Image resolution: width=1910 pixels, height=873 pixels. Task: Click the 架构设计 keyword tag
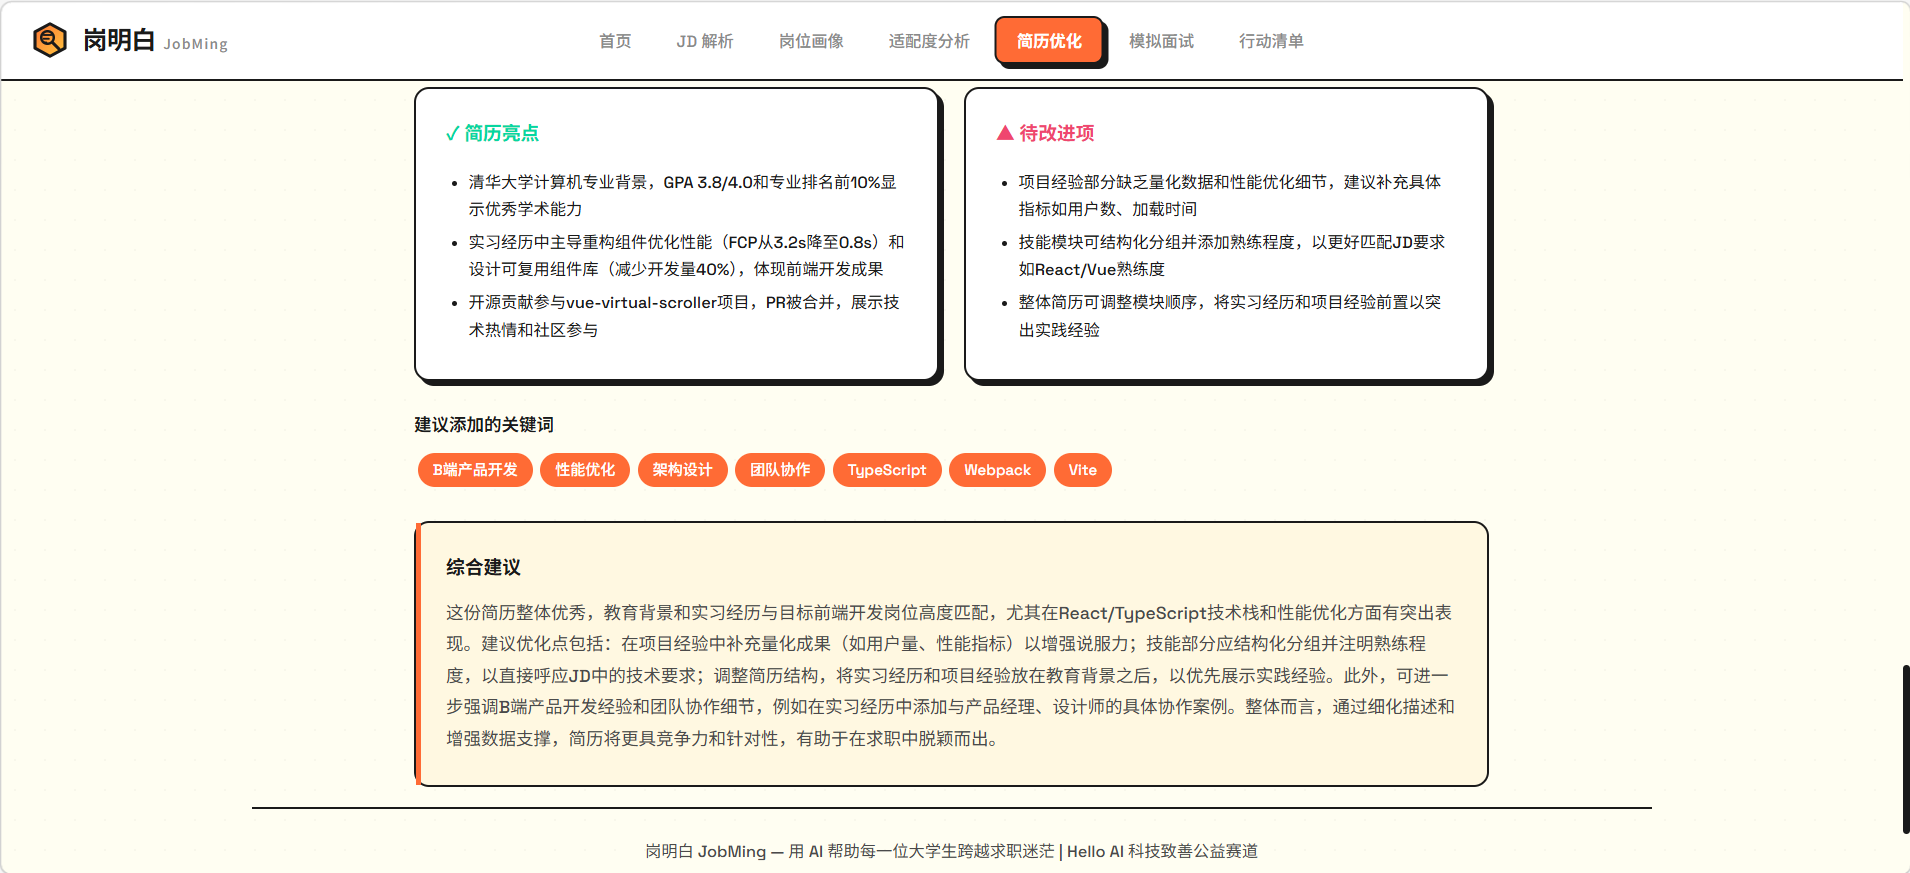pos(682,470)
